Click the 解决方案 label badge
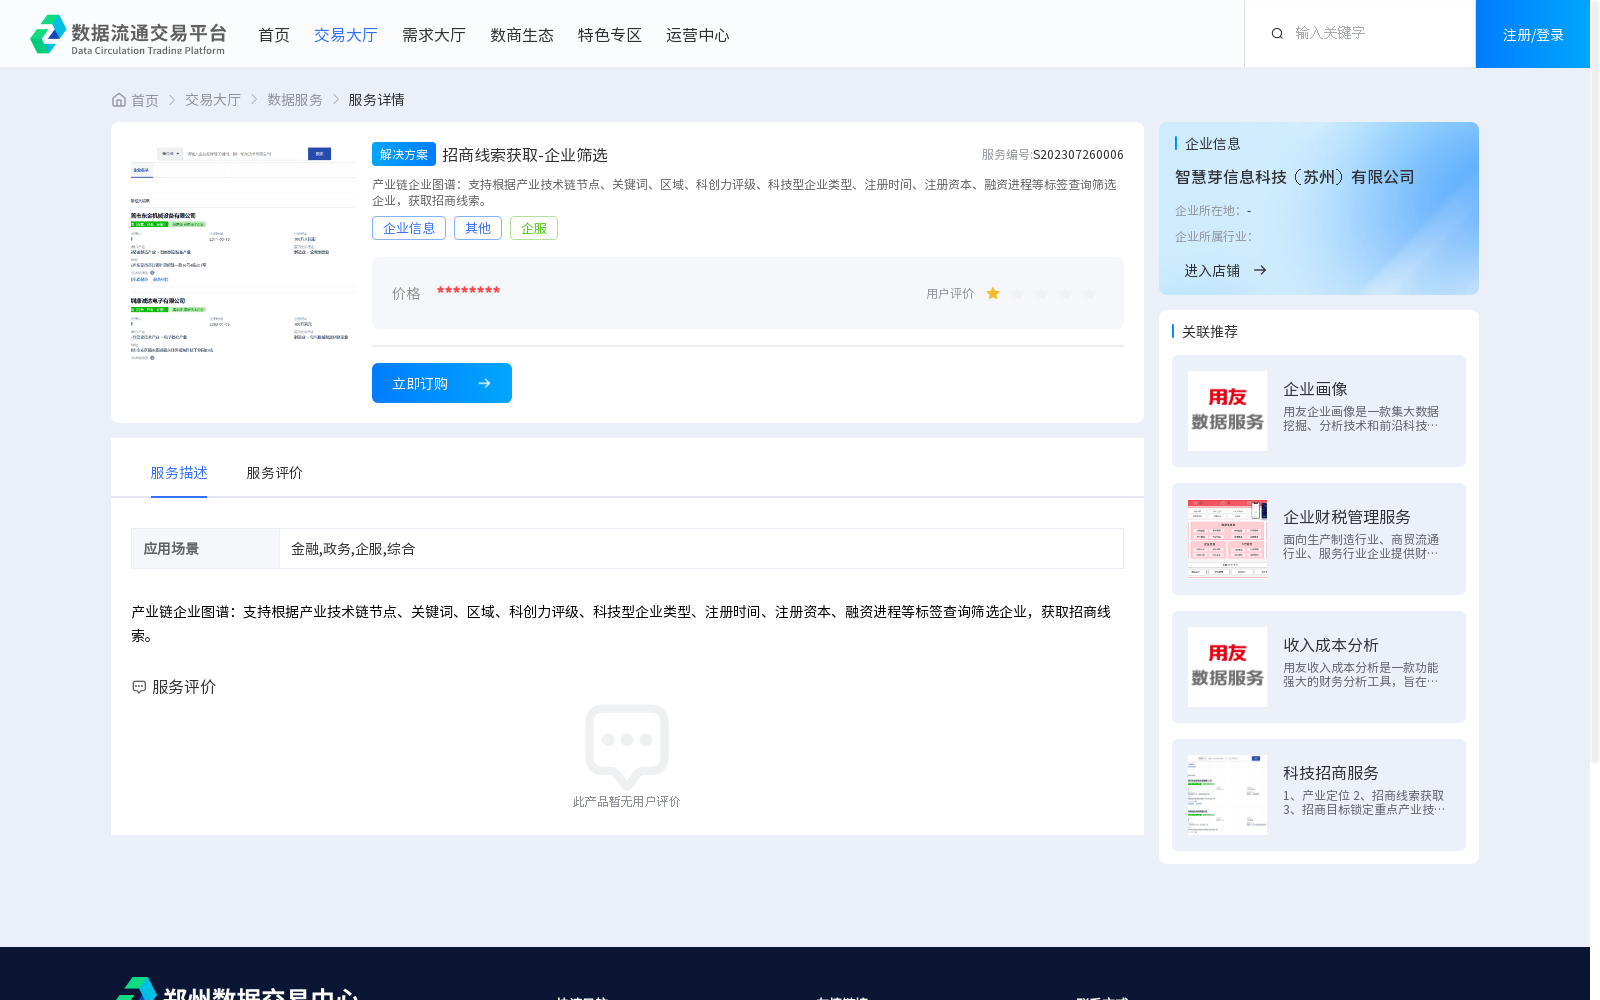The height and width of the screenshot is (1000, 1600). pos(404,154)
